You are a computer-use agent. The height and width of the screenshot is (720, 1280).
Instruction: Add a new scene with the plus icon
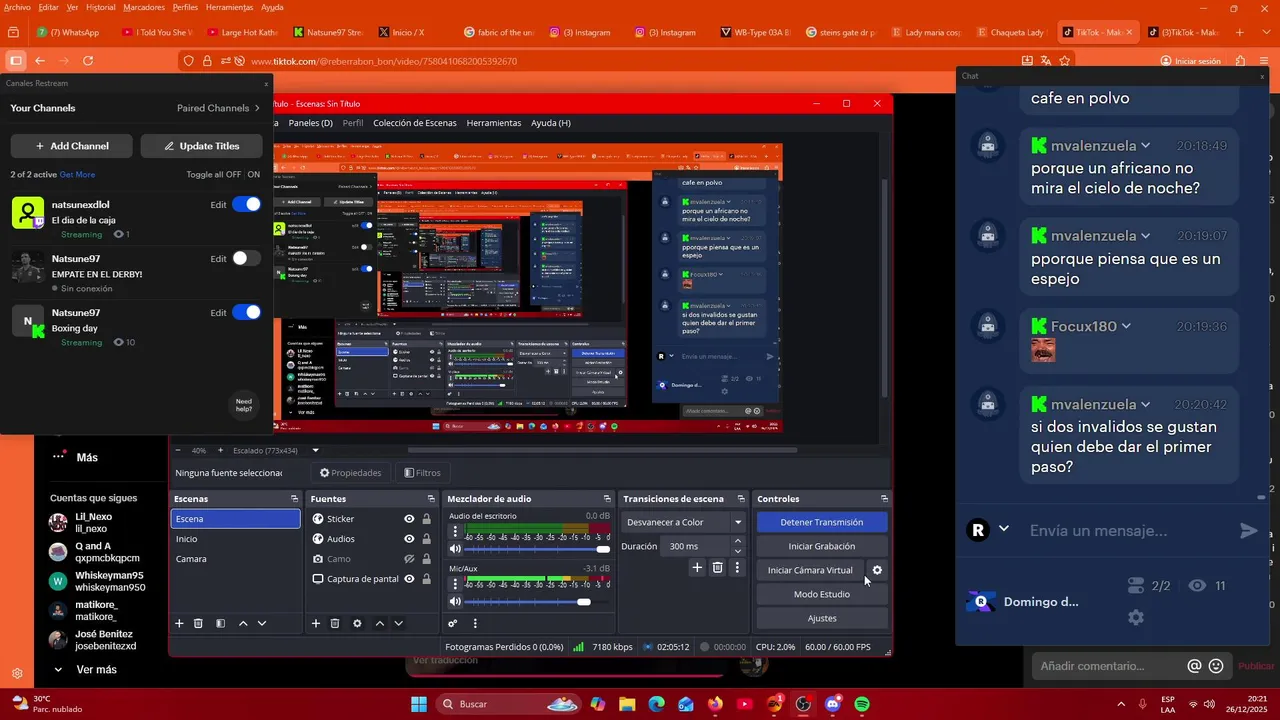pyautogui.click(x=179, y=623)
